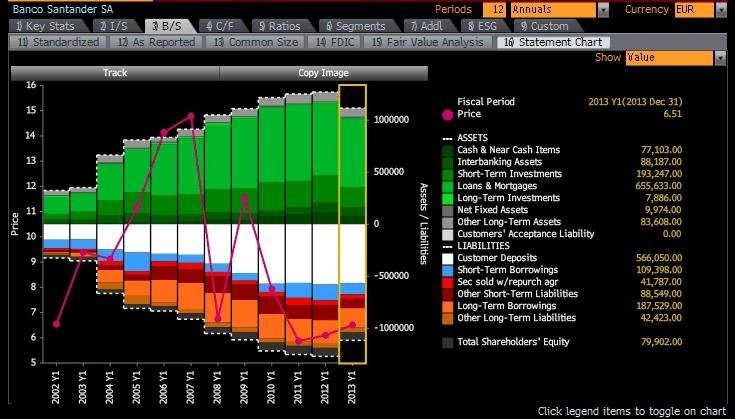Toggle Customer Deposits legend swatch

click(x=448, y=258)
